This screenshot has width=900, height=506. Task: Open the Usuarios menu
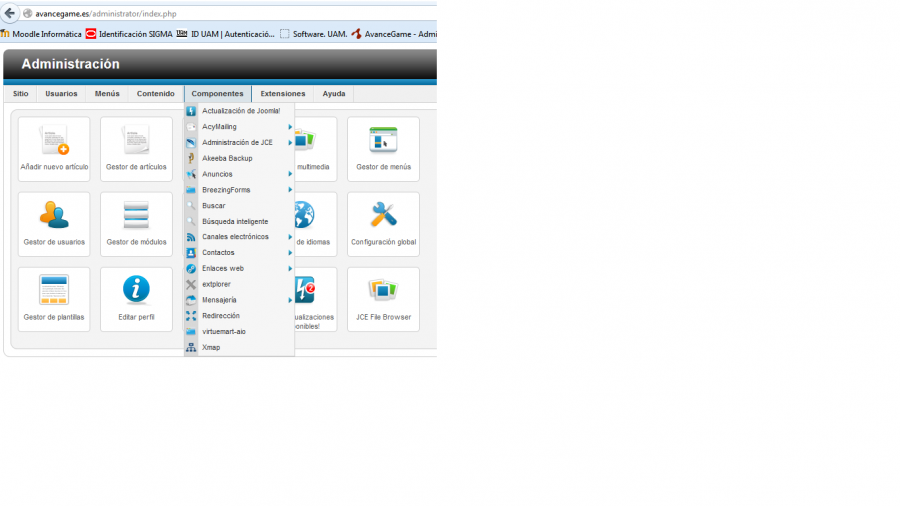[61, 94]
